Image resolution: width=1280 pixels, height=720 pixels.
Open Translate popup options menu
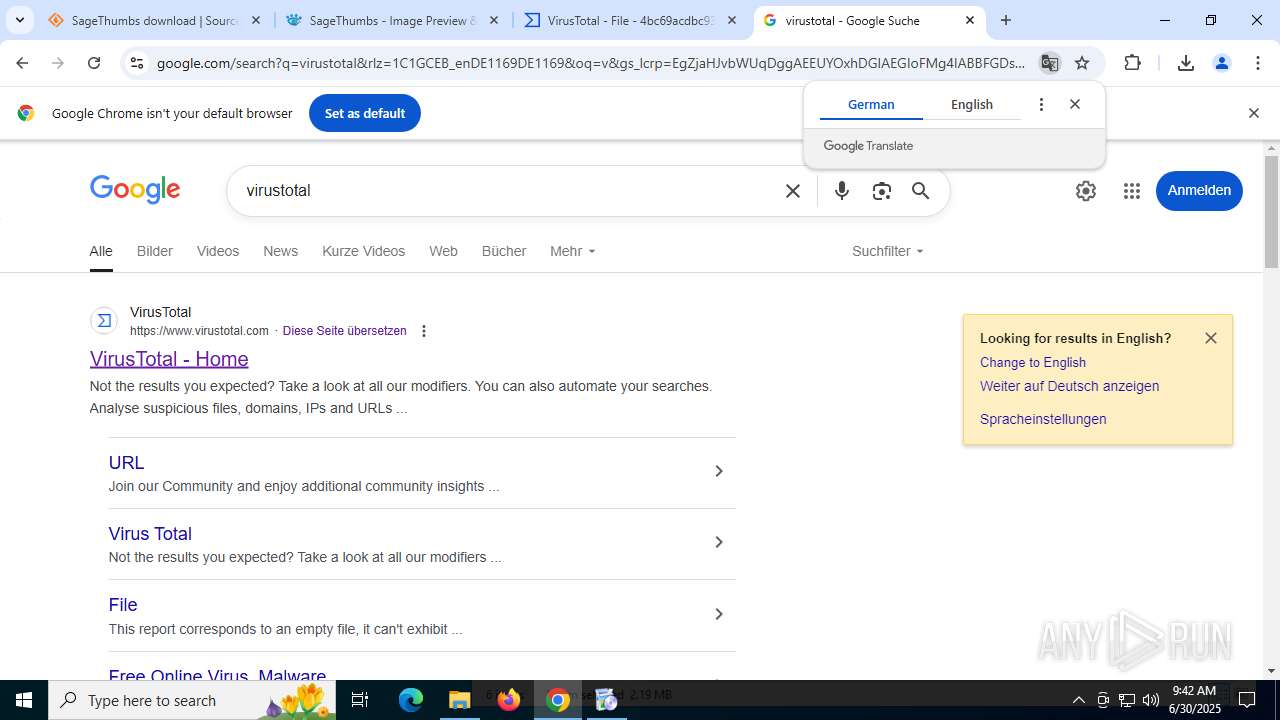click(x=1041, y=104)
